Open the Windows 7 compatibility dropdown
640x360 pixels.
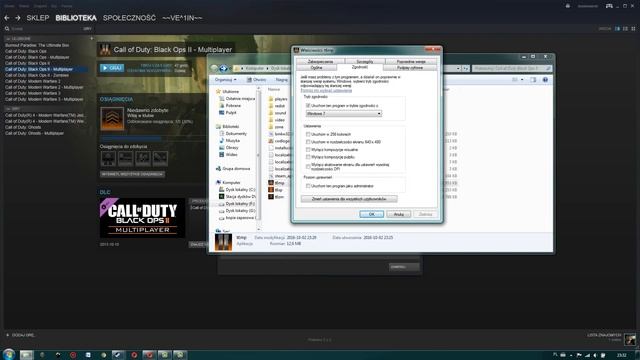tap(344, 113)
